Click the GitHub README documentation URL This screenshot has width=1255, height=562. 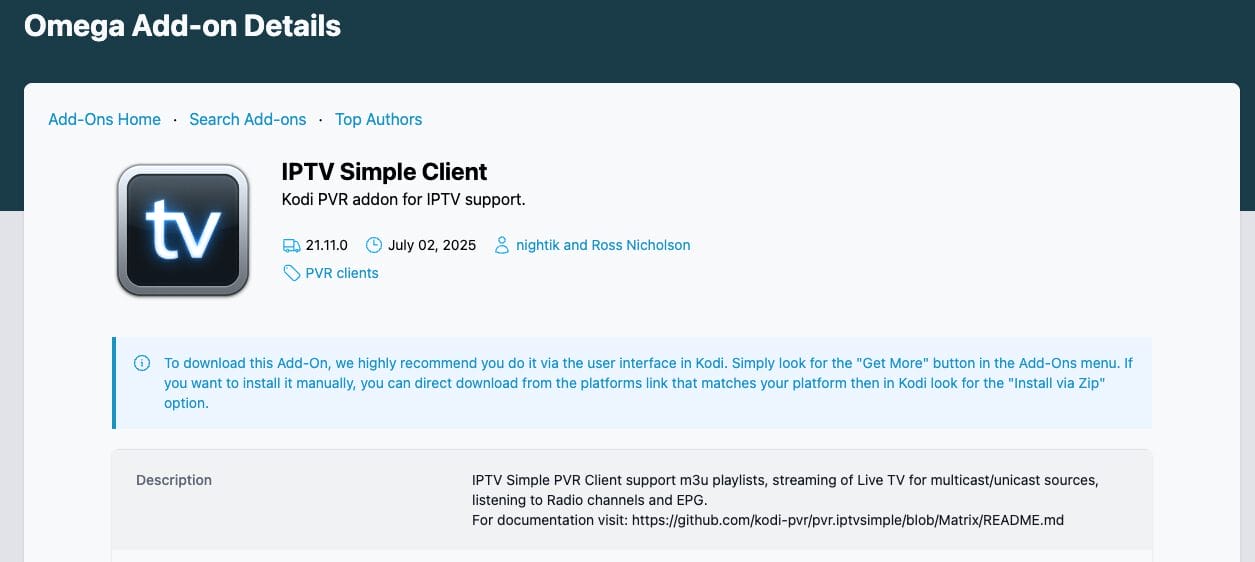(848, 520)
